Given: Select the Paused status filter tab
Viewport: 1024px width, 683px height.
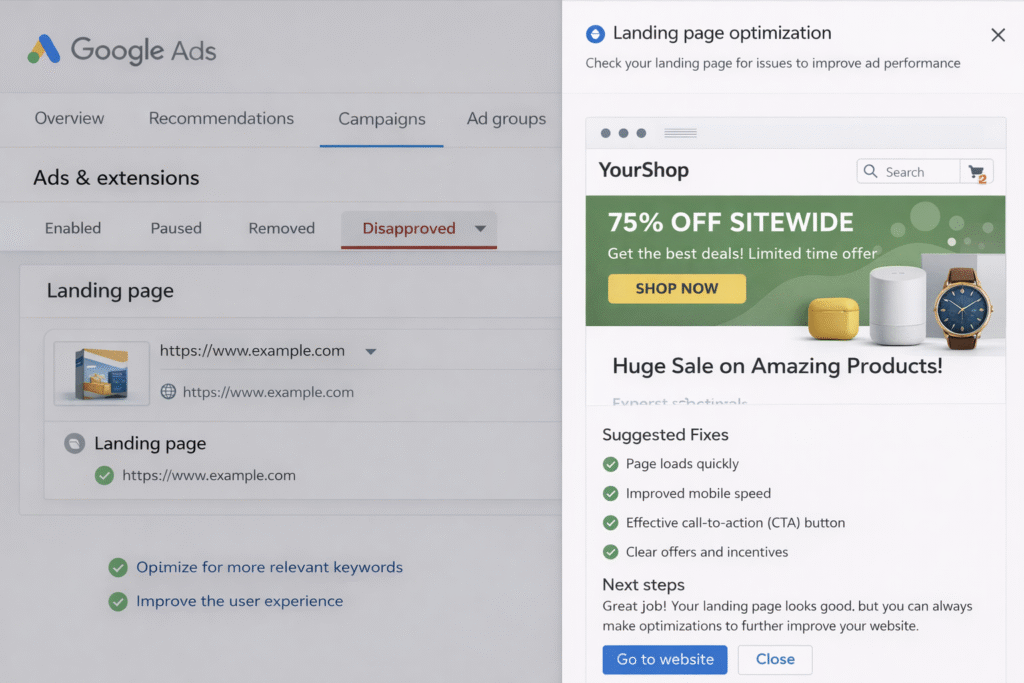Looking at the screenshot, I should (176, 228).
